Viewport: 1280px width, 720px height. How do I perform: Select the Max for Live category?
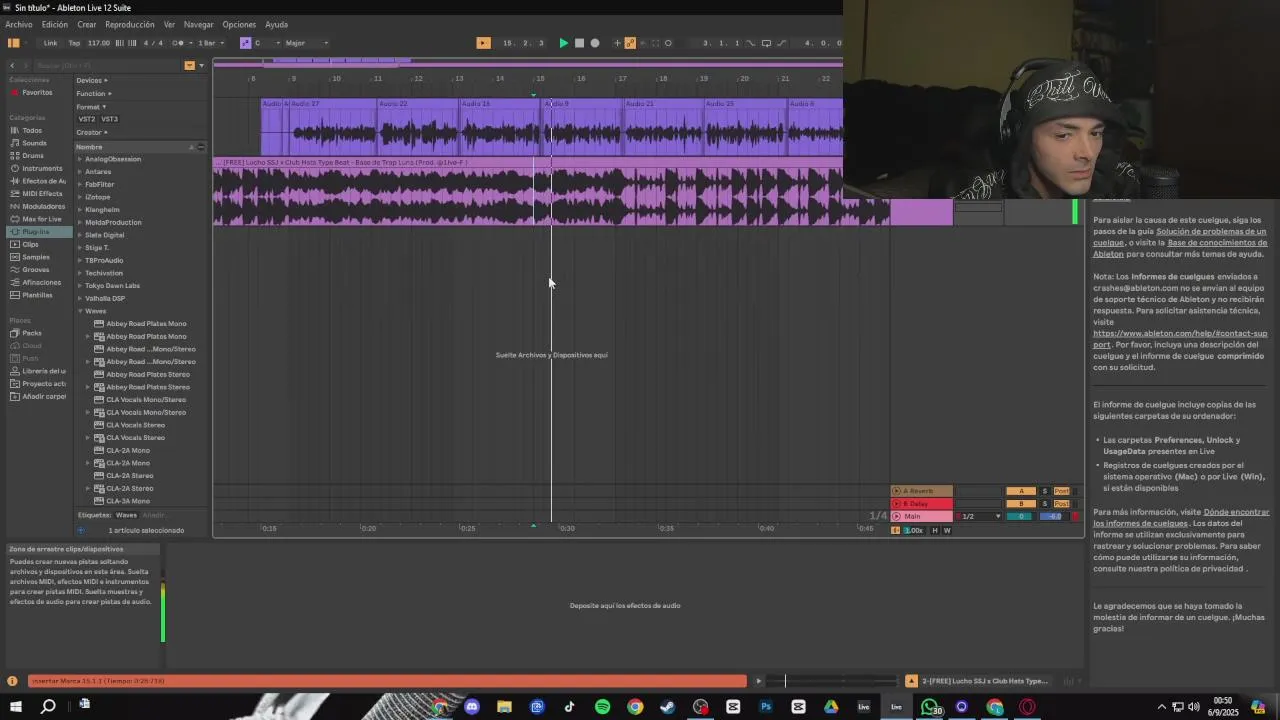pos(41,219)
